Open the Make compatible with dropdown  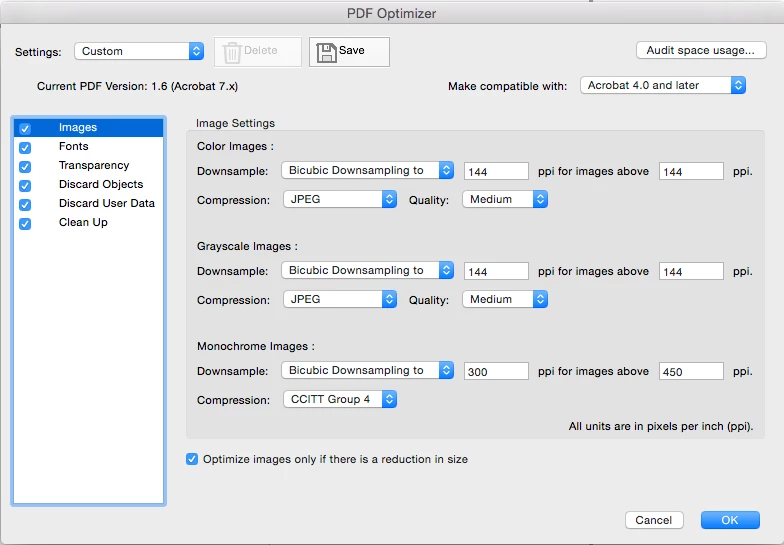(x=663, y=85)
